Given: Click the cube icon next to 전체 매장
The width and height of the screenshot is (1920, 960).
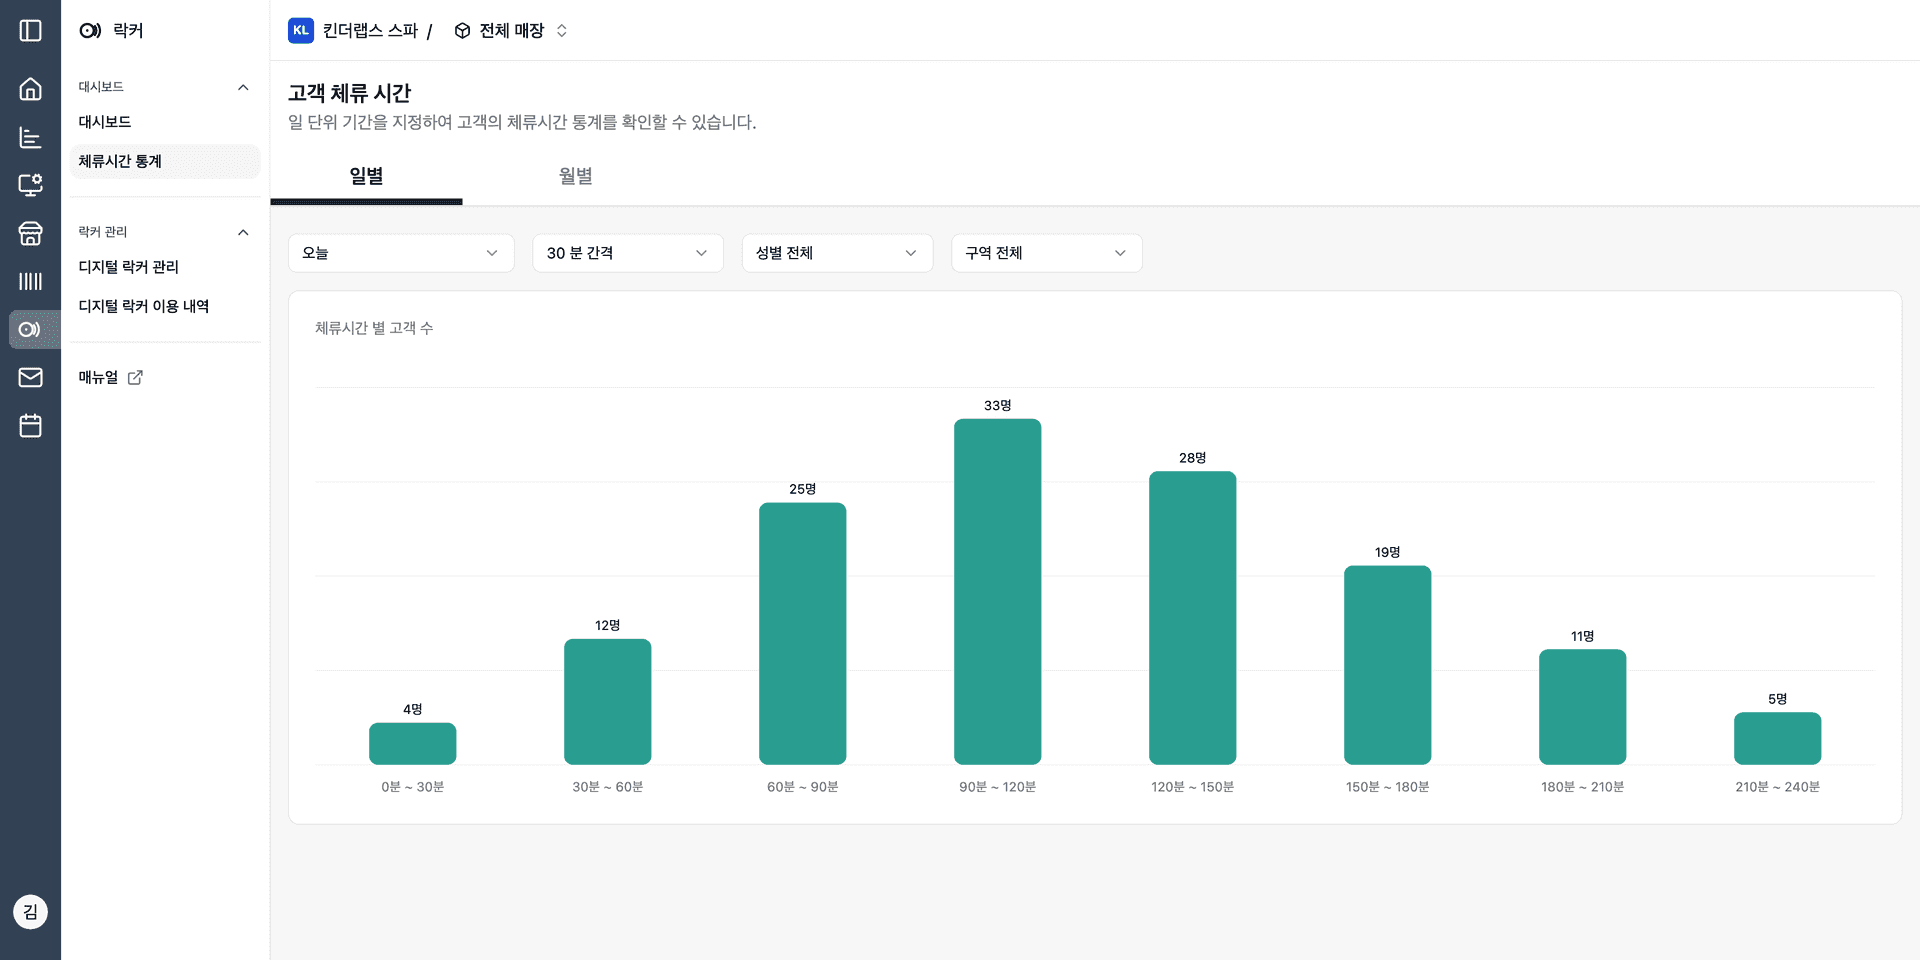Looking at the screenshot, I should 462,31.
